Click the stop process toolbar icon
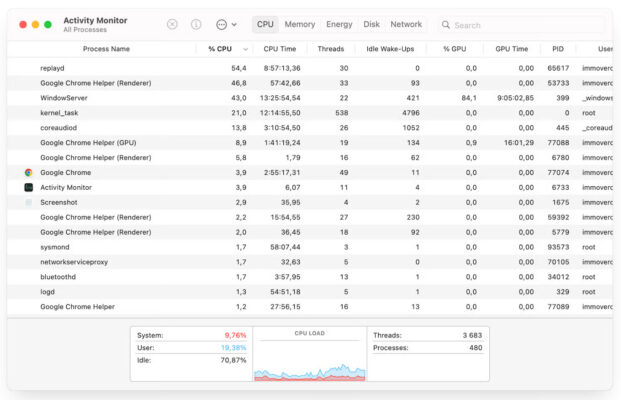This screenshot has height=400, width=621. point(172,24)
